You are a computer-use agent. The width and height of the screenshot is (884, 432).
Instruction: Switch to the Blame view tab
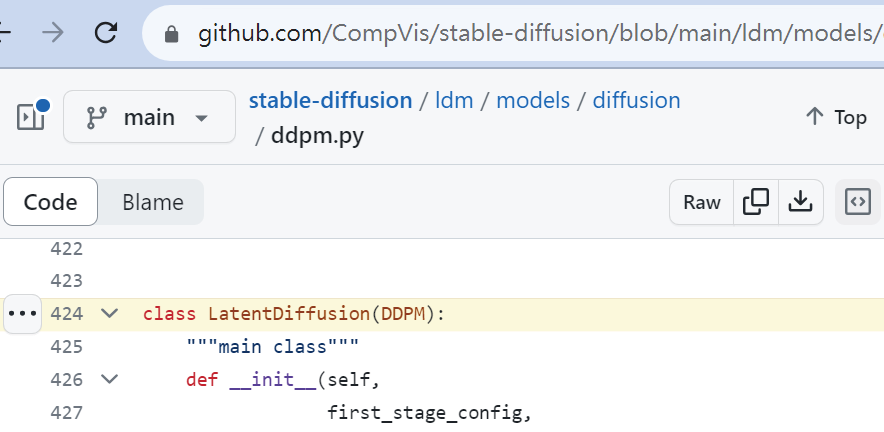click(x=152, y=202)
